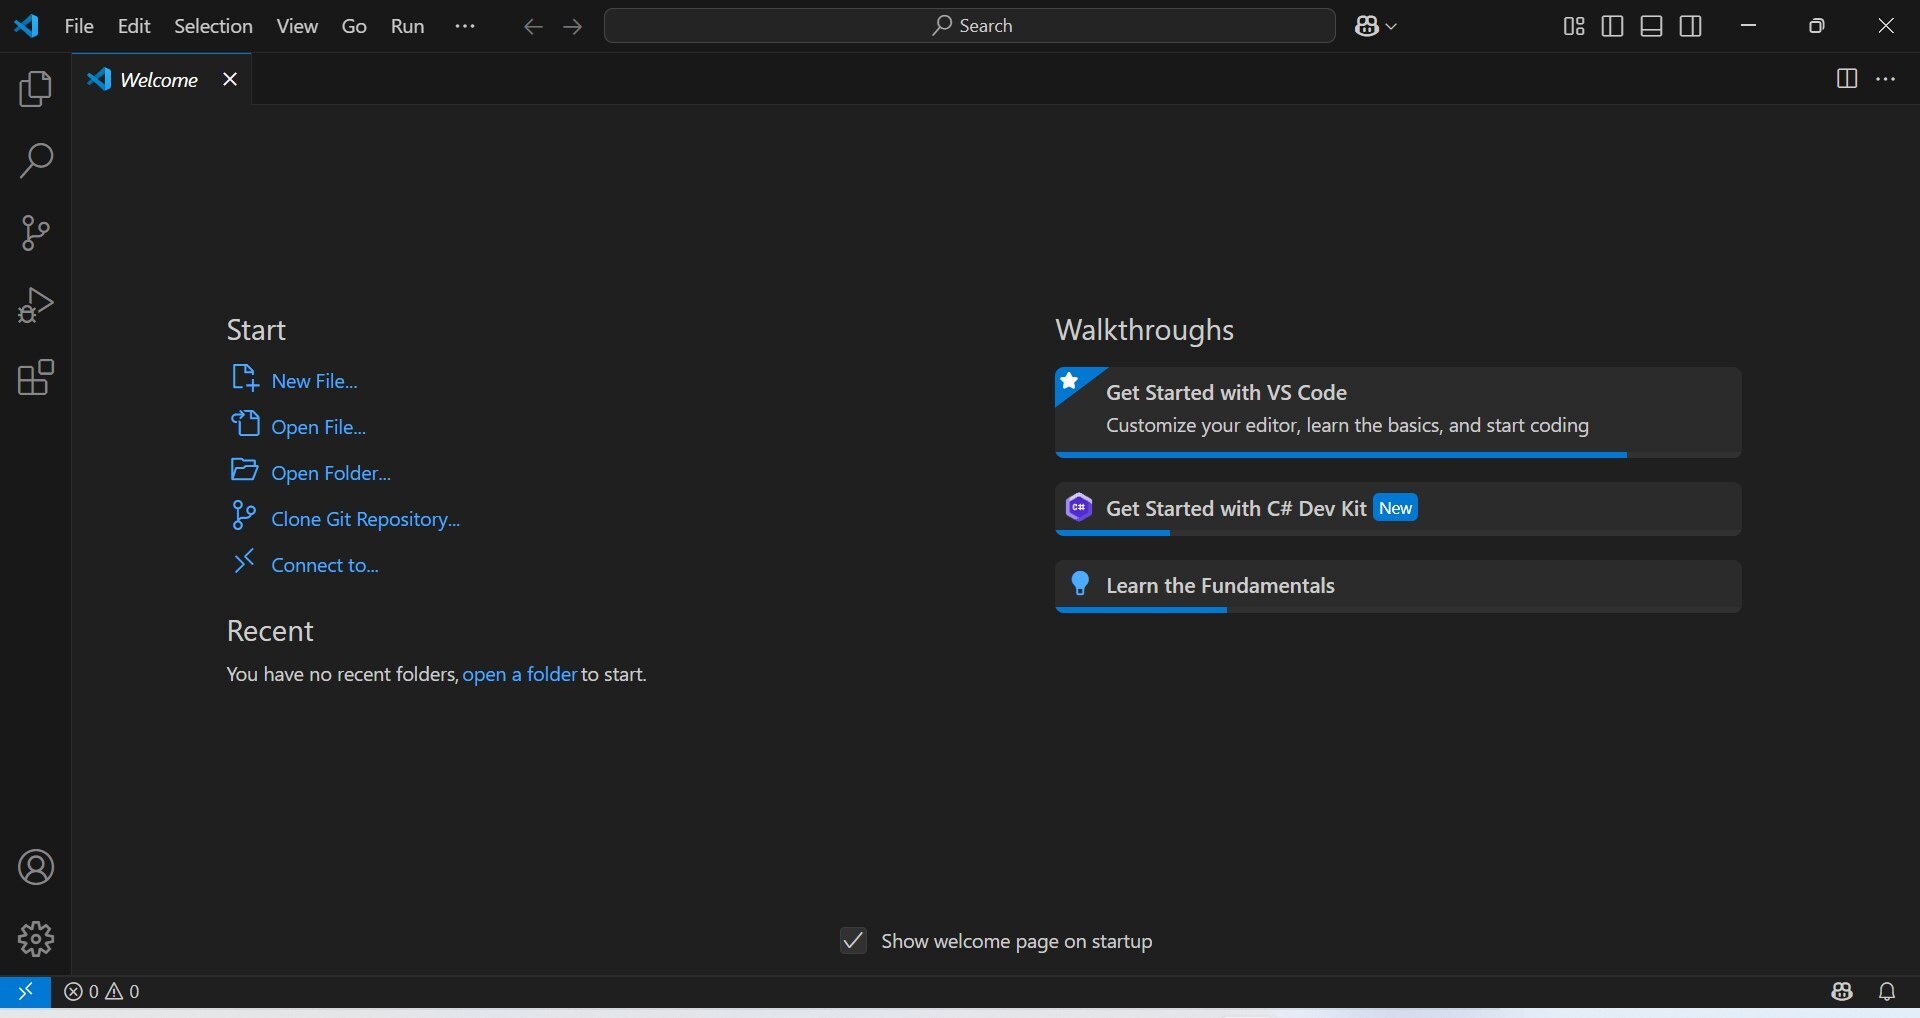Toggle the bottom panel

click(1652, 27)
